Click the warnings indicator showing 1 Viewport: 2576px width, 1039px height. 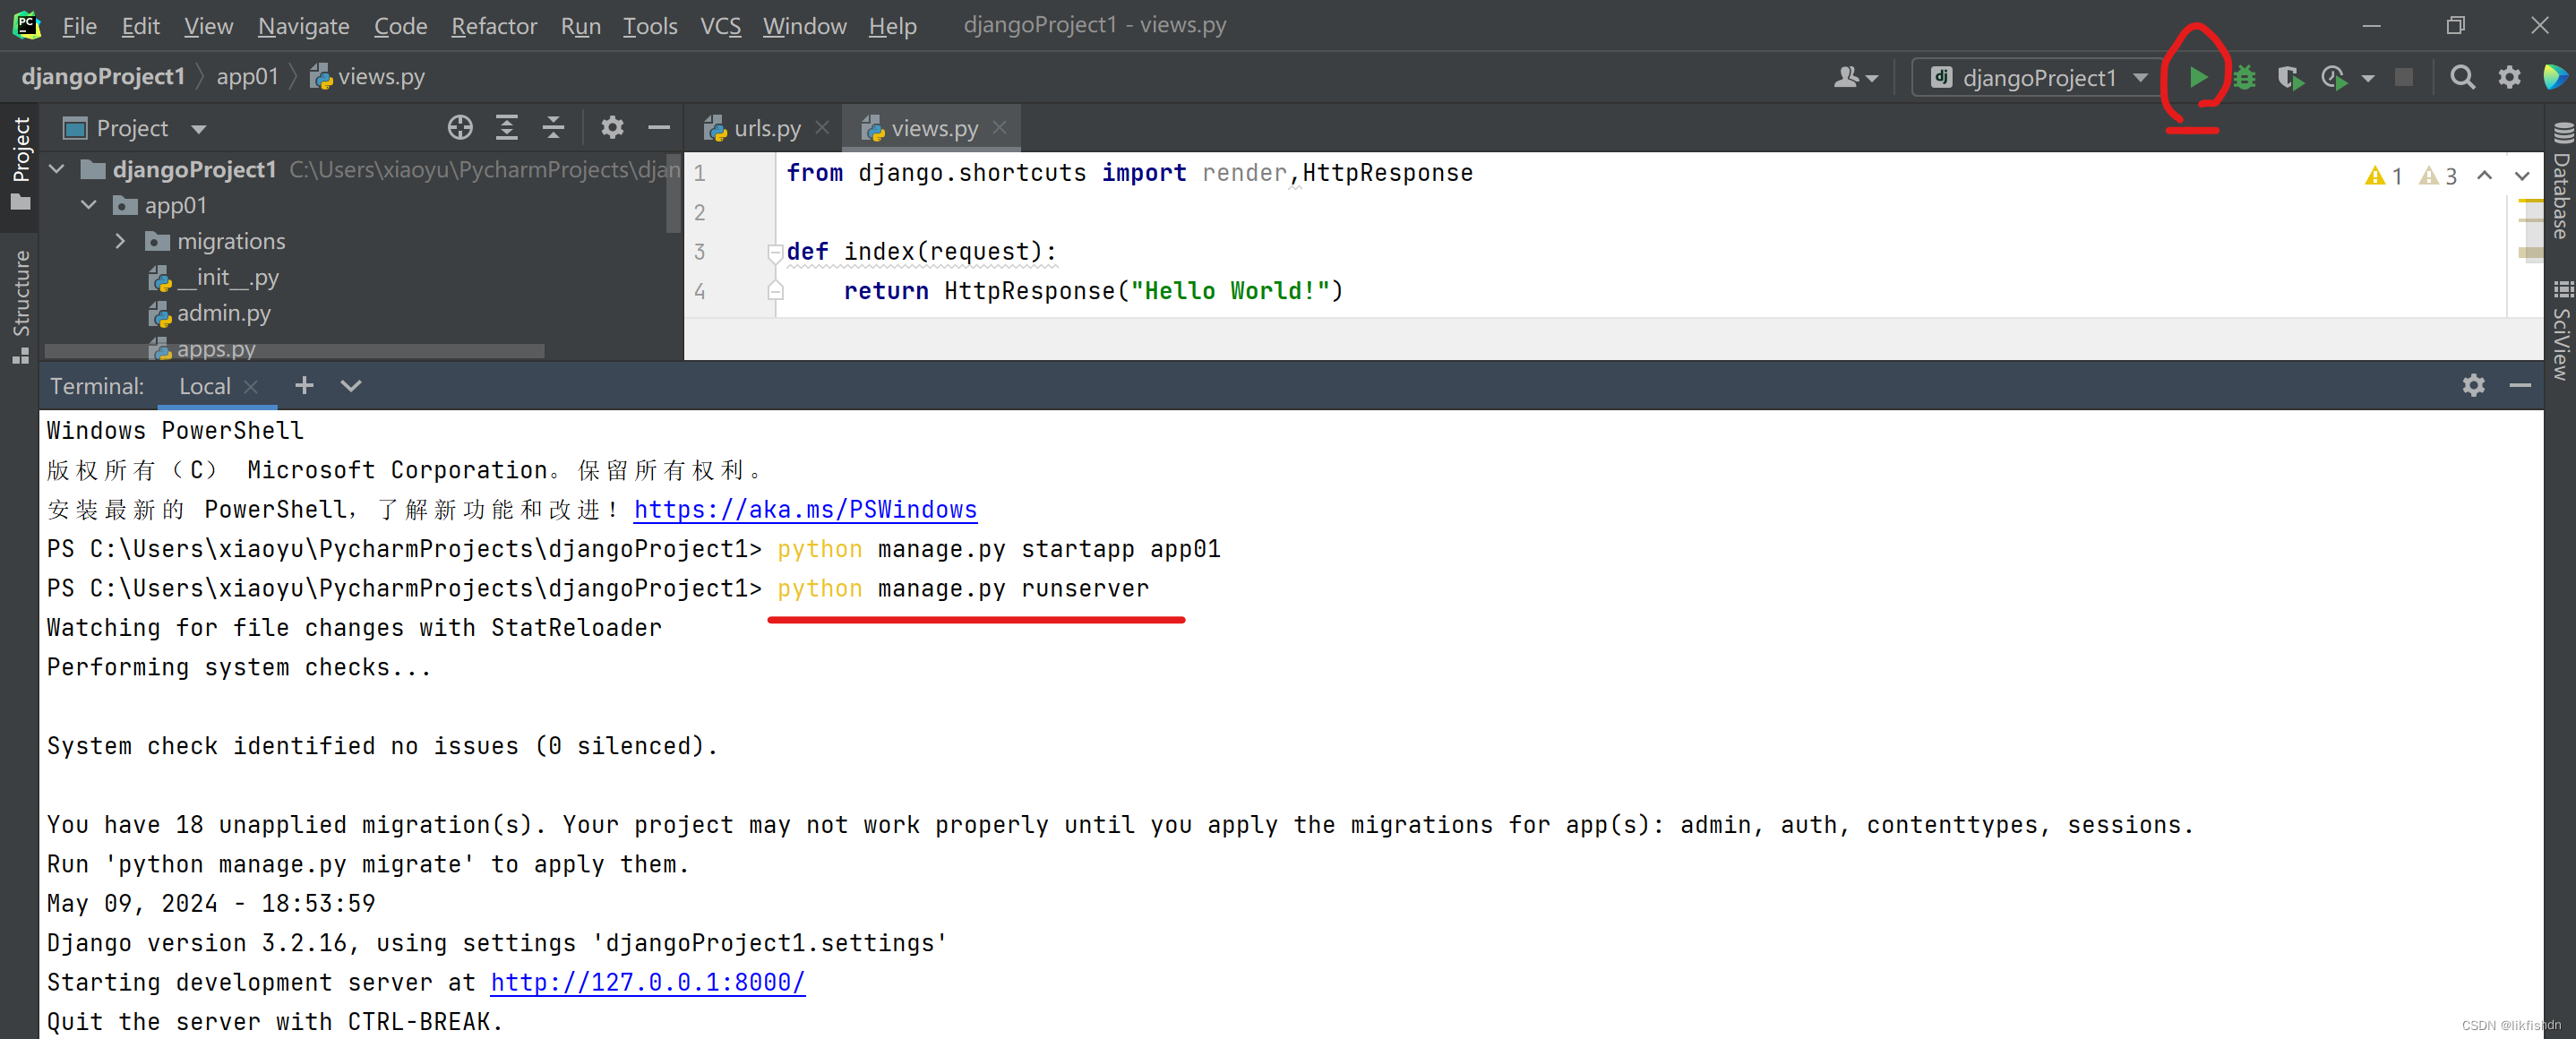(x=2383, y=176)
